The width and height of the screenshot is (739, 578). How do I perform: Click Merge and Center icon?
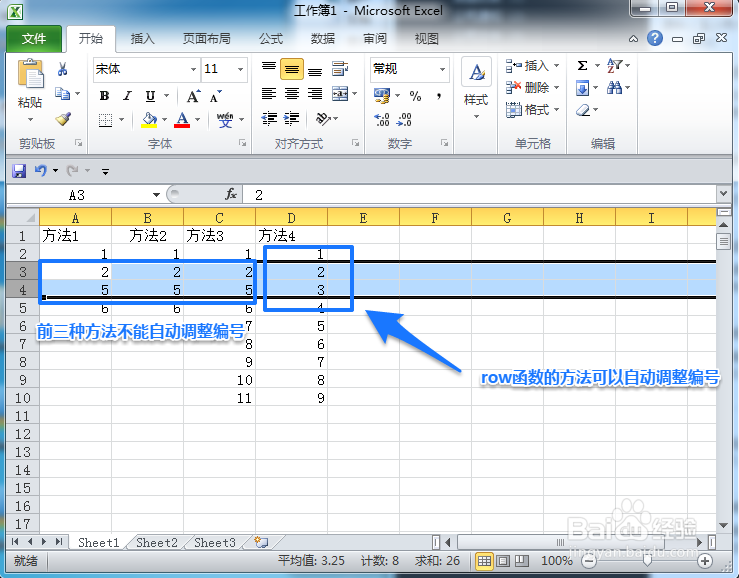tap(340, 94)
